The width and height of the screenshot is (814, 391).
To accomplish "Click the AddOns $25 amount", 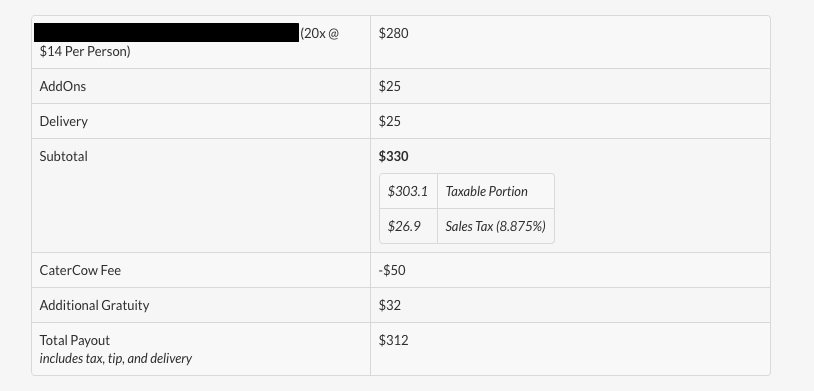I will point(390,86).
